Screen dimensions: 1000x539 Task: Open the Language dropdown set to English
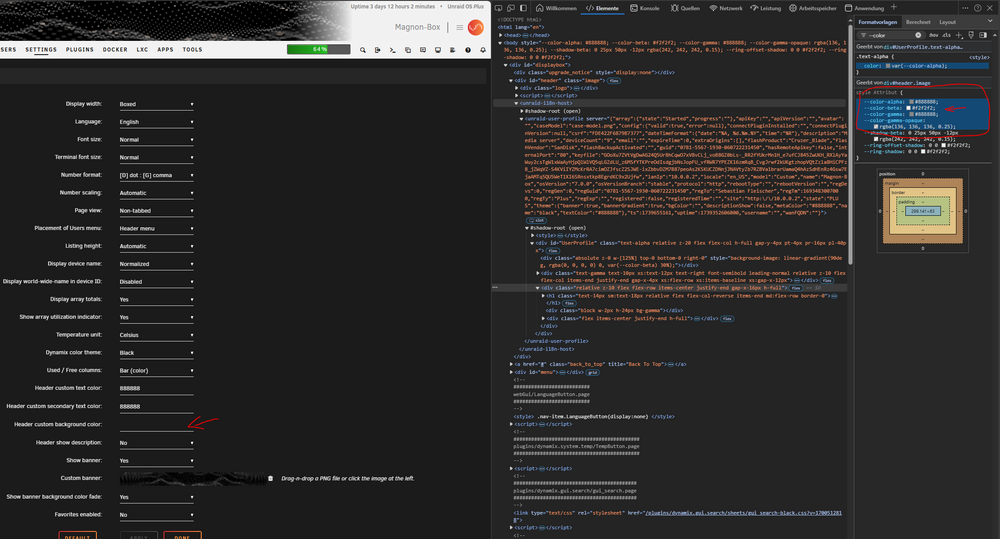pyautogui.click(x=156, y=122)
